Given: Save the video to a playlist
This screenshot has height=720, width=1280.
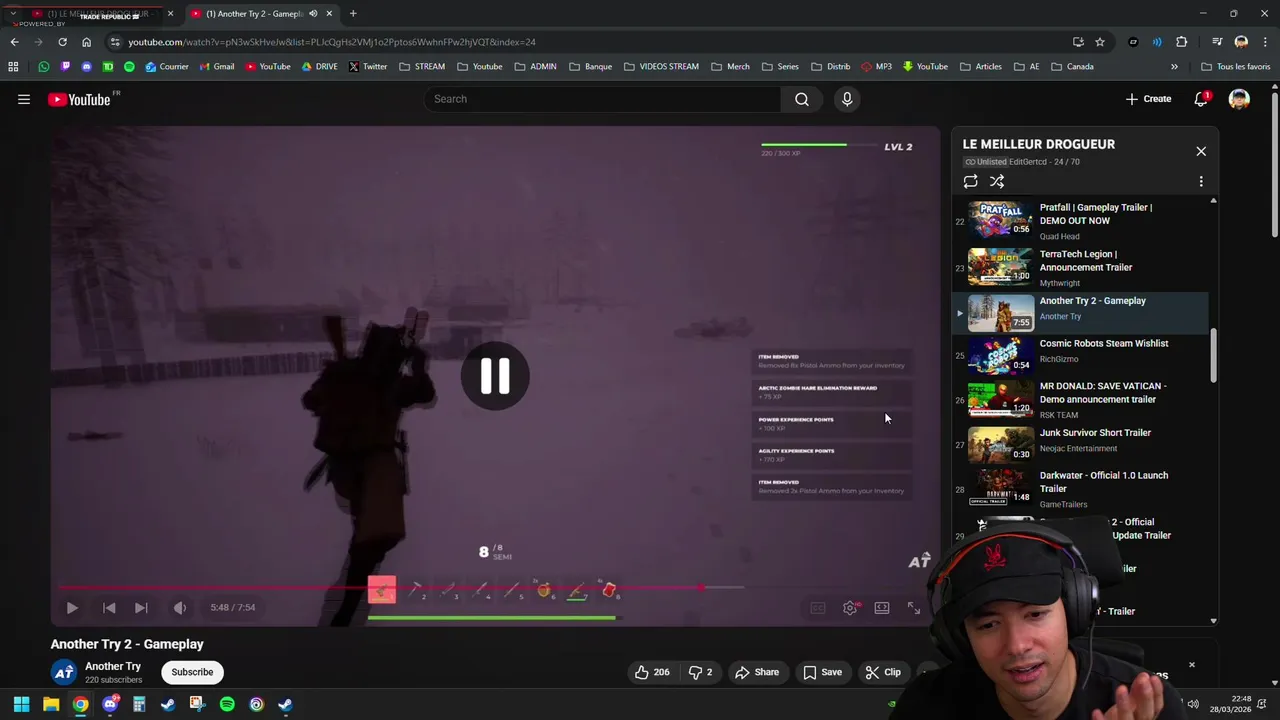Looking at the screenshot, I should [822, 672].
